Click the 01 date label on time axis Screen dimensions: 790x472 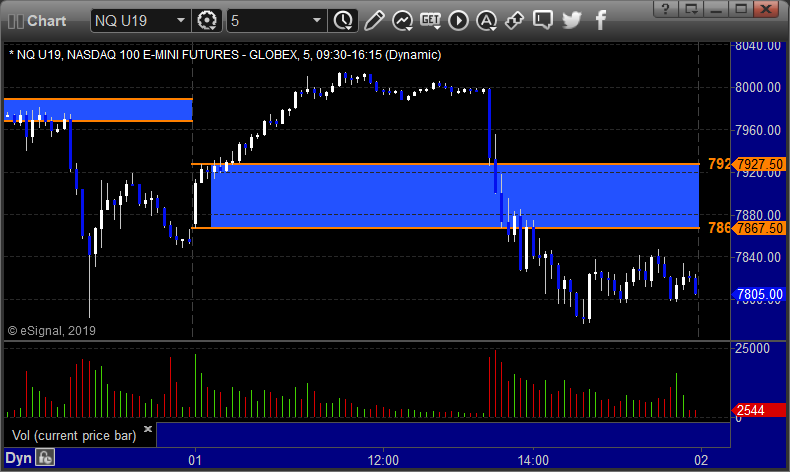195,460
